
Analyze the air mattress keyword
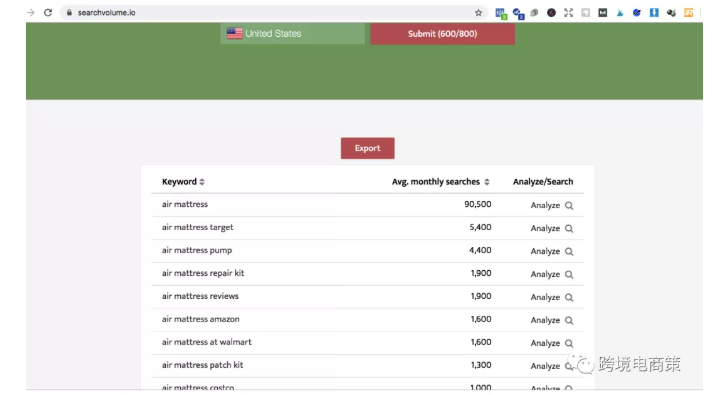point(545,206)
